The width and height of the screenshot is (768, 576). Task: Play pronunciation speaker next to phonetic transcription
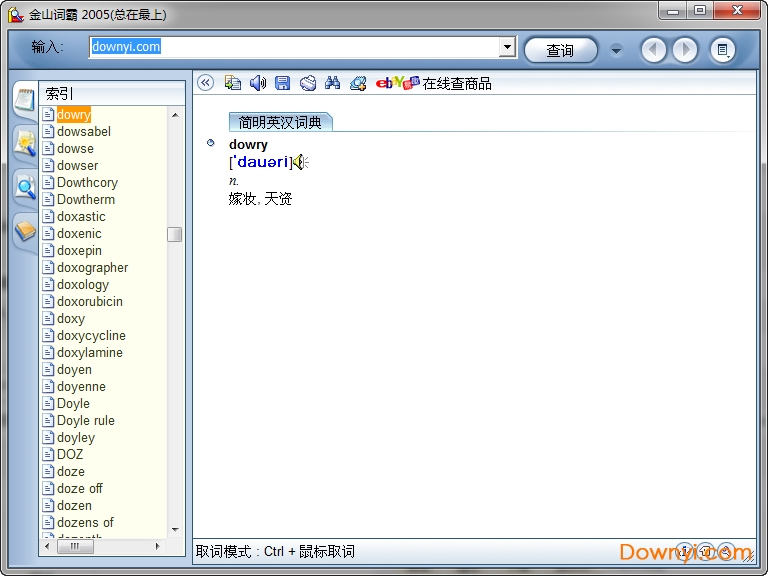[300, 162]
